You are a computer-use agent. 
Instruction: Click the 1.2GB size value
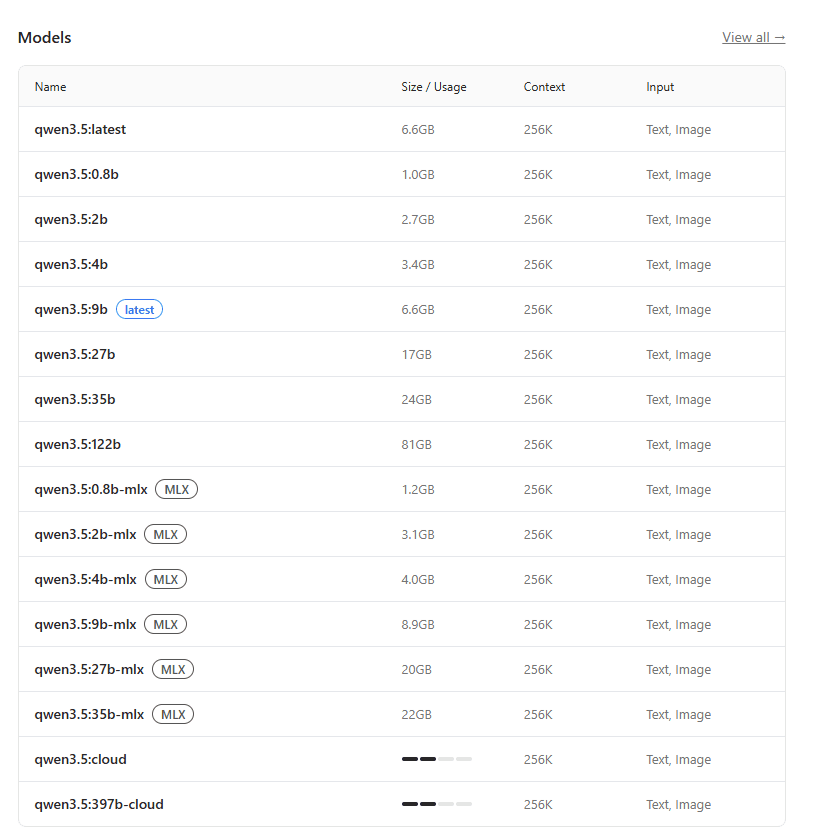pyautogui.click(x=418, y=489)
